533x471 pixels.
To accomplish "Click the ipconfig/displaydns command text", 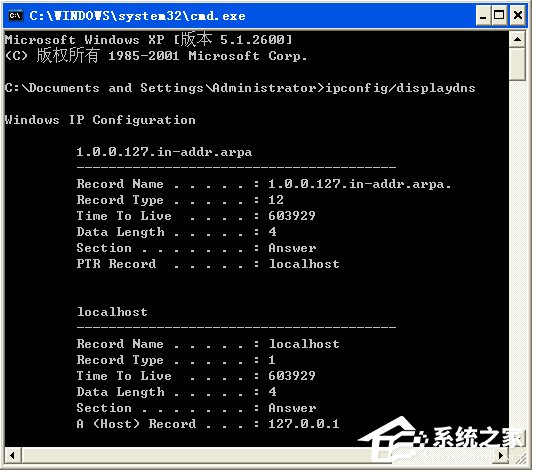I will (400, 88).
